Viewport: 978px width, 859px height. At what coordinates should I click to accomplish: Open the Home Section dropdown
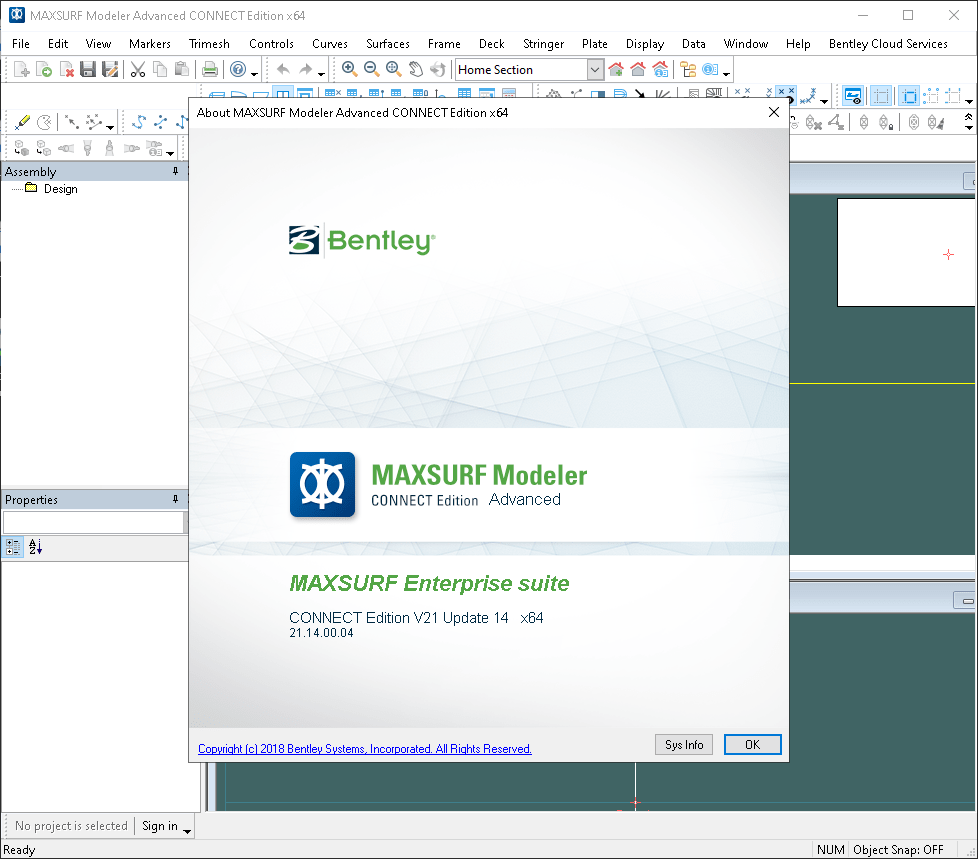pos(593,69)
